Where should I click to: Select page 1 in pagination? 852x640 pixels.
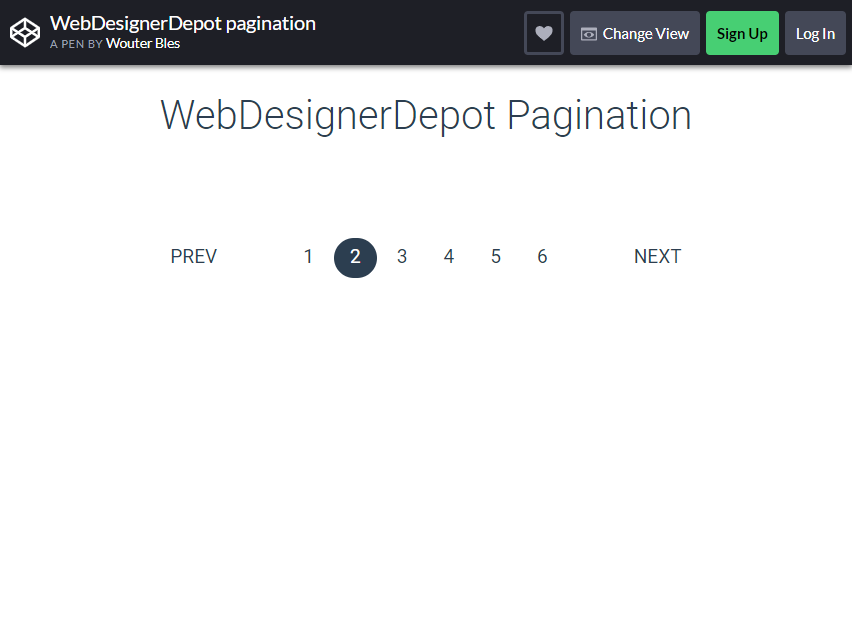tap(308, 256)
